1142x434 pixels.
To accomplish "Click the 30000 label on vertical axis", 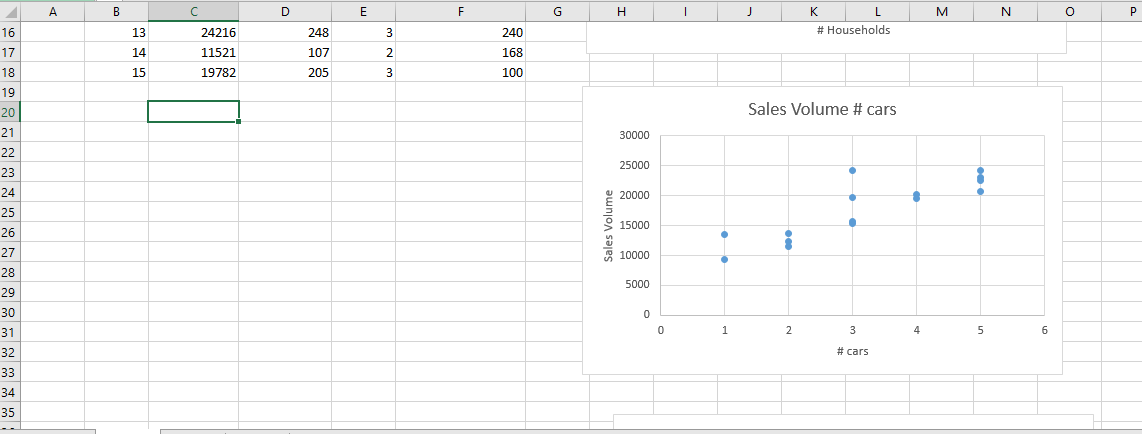I will [633, 135].
